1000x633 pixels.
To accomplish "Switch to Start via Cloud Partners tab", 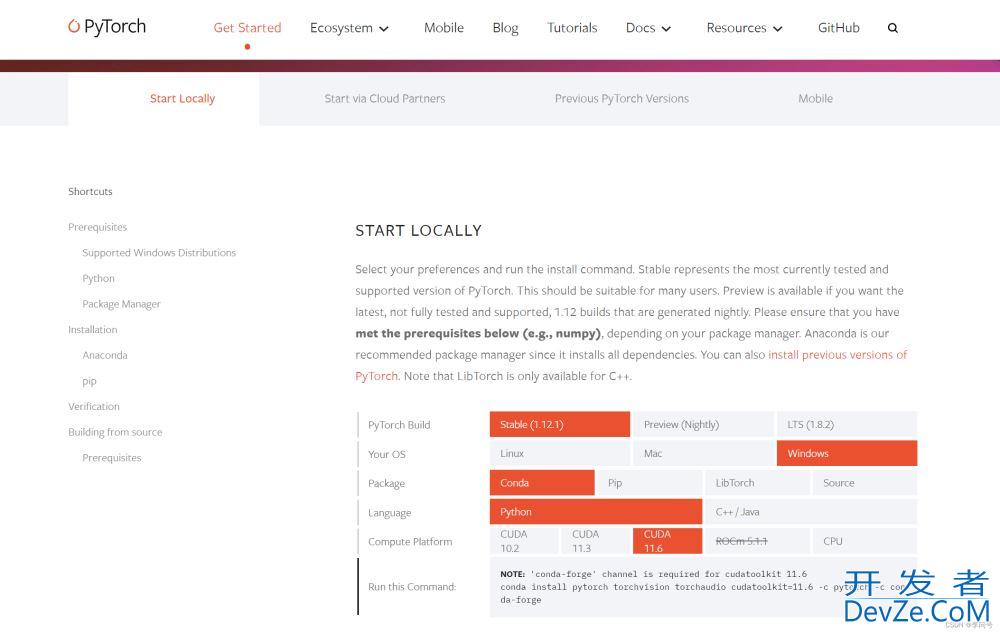I will point(385,99).
